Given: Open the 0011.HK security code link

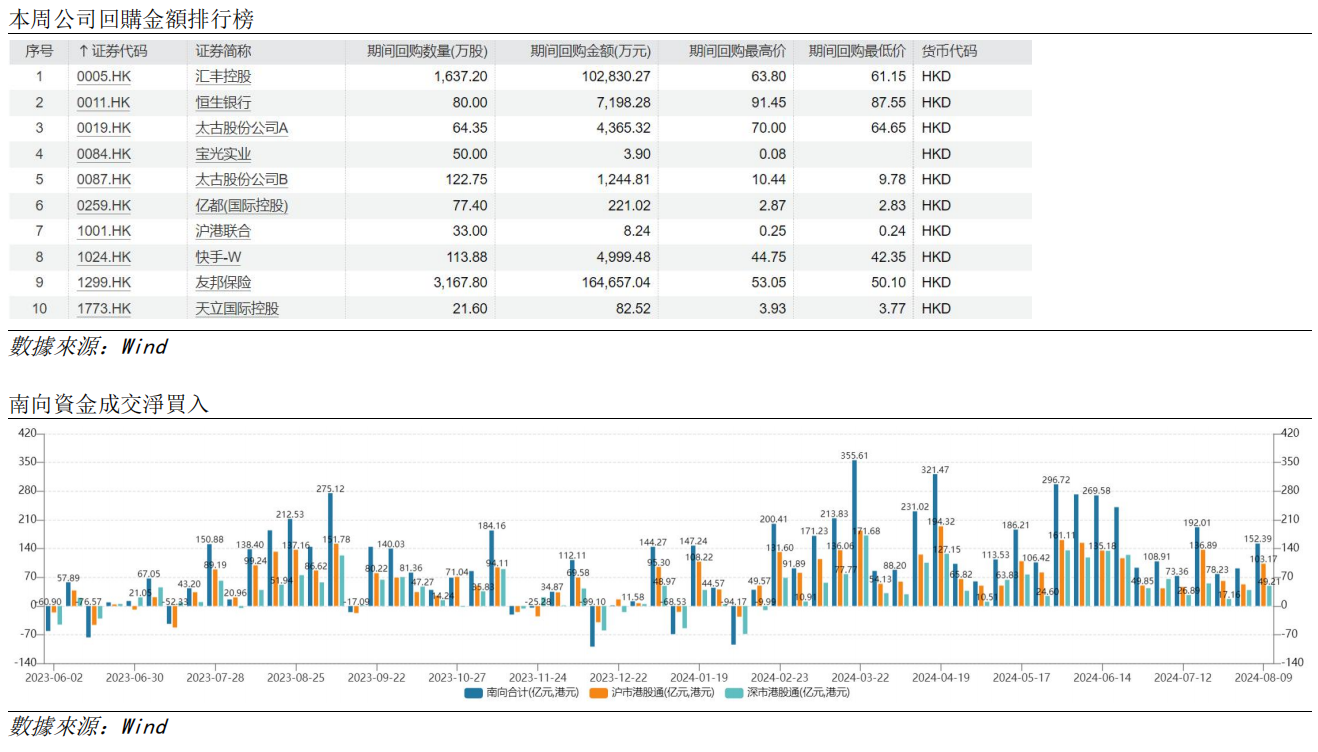Looking at the screenshot, I should [103, 102].
